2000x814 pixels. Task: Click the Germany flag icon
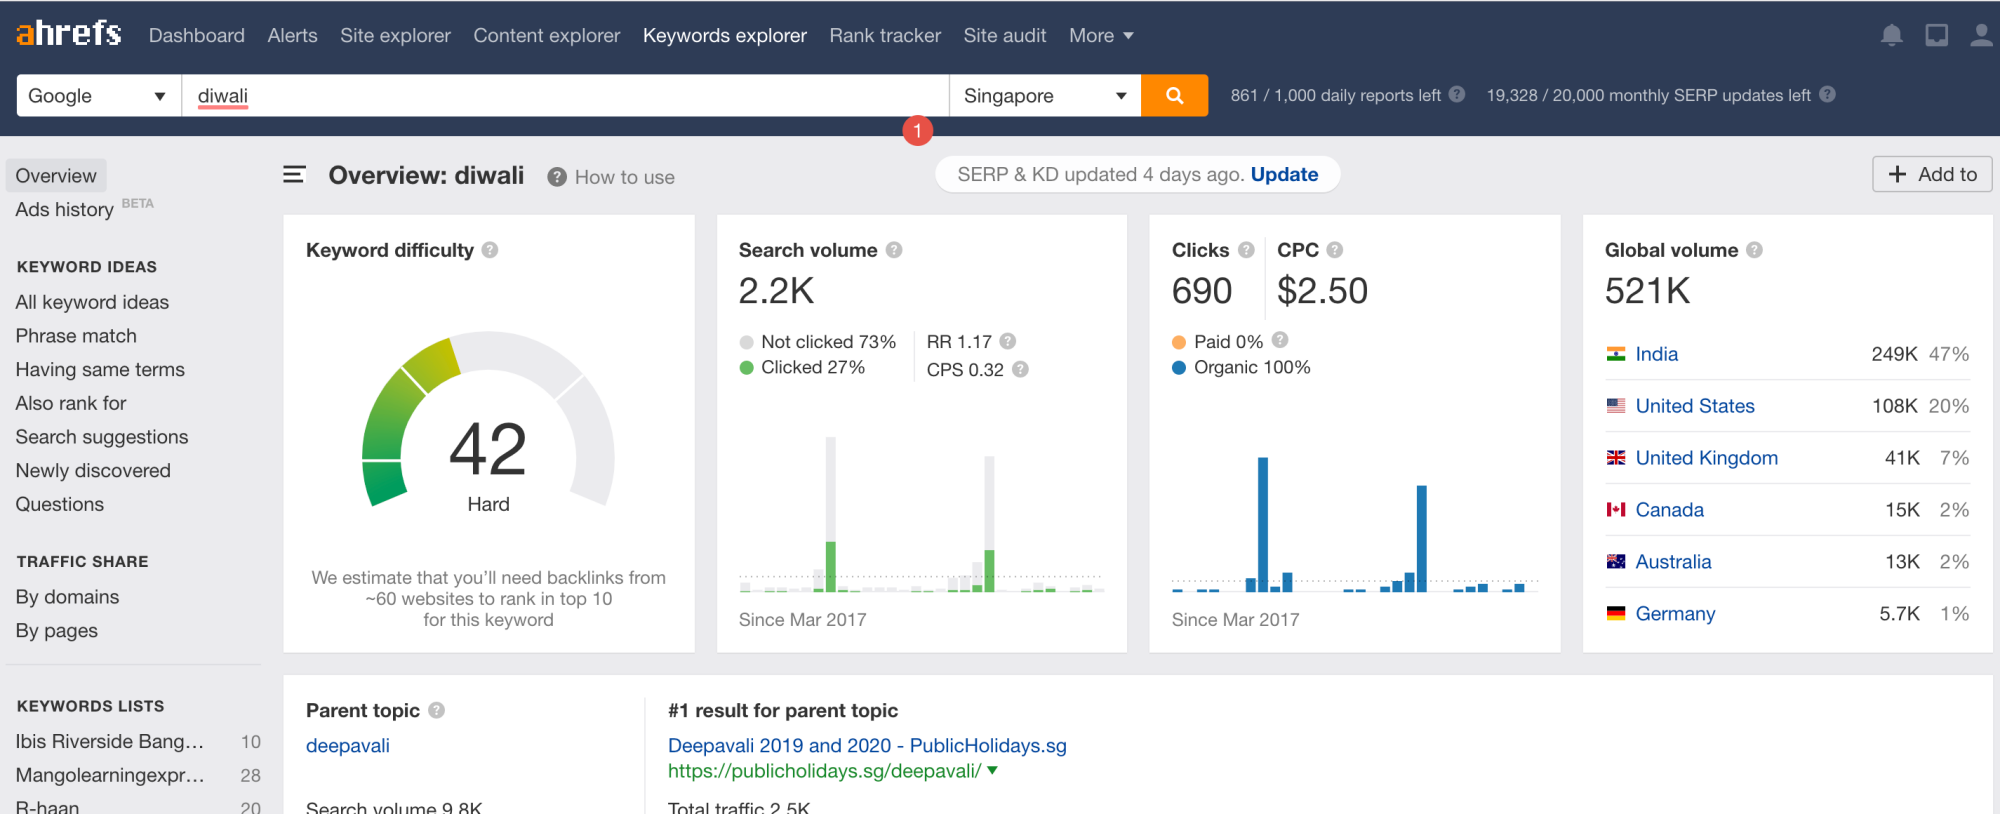(1616, 614)
